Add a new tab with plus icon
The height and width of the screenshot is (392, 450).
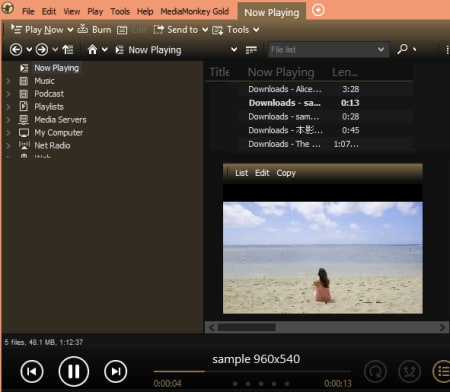click(x=318, y=10)
